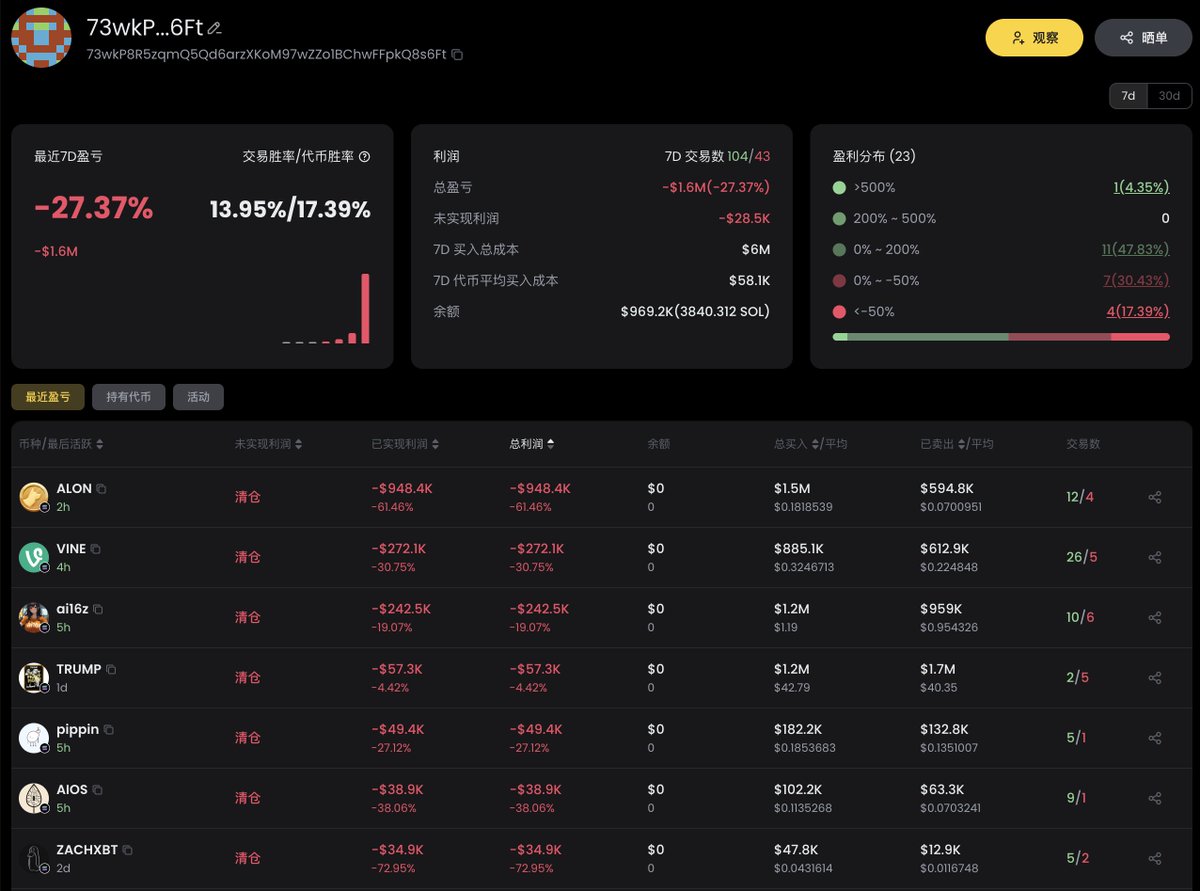Select the 最近盈亏 tab
Viewport: 1200px width, 891px height.
48,397
